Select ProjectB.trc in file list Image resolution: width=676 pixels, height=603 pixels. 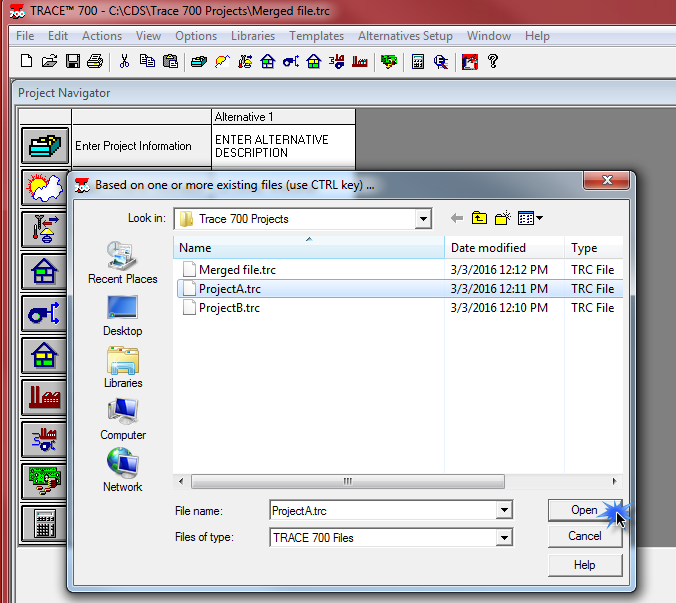[x=398, y=308]
